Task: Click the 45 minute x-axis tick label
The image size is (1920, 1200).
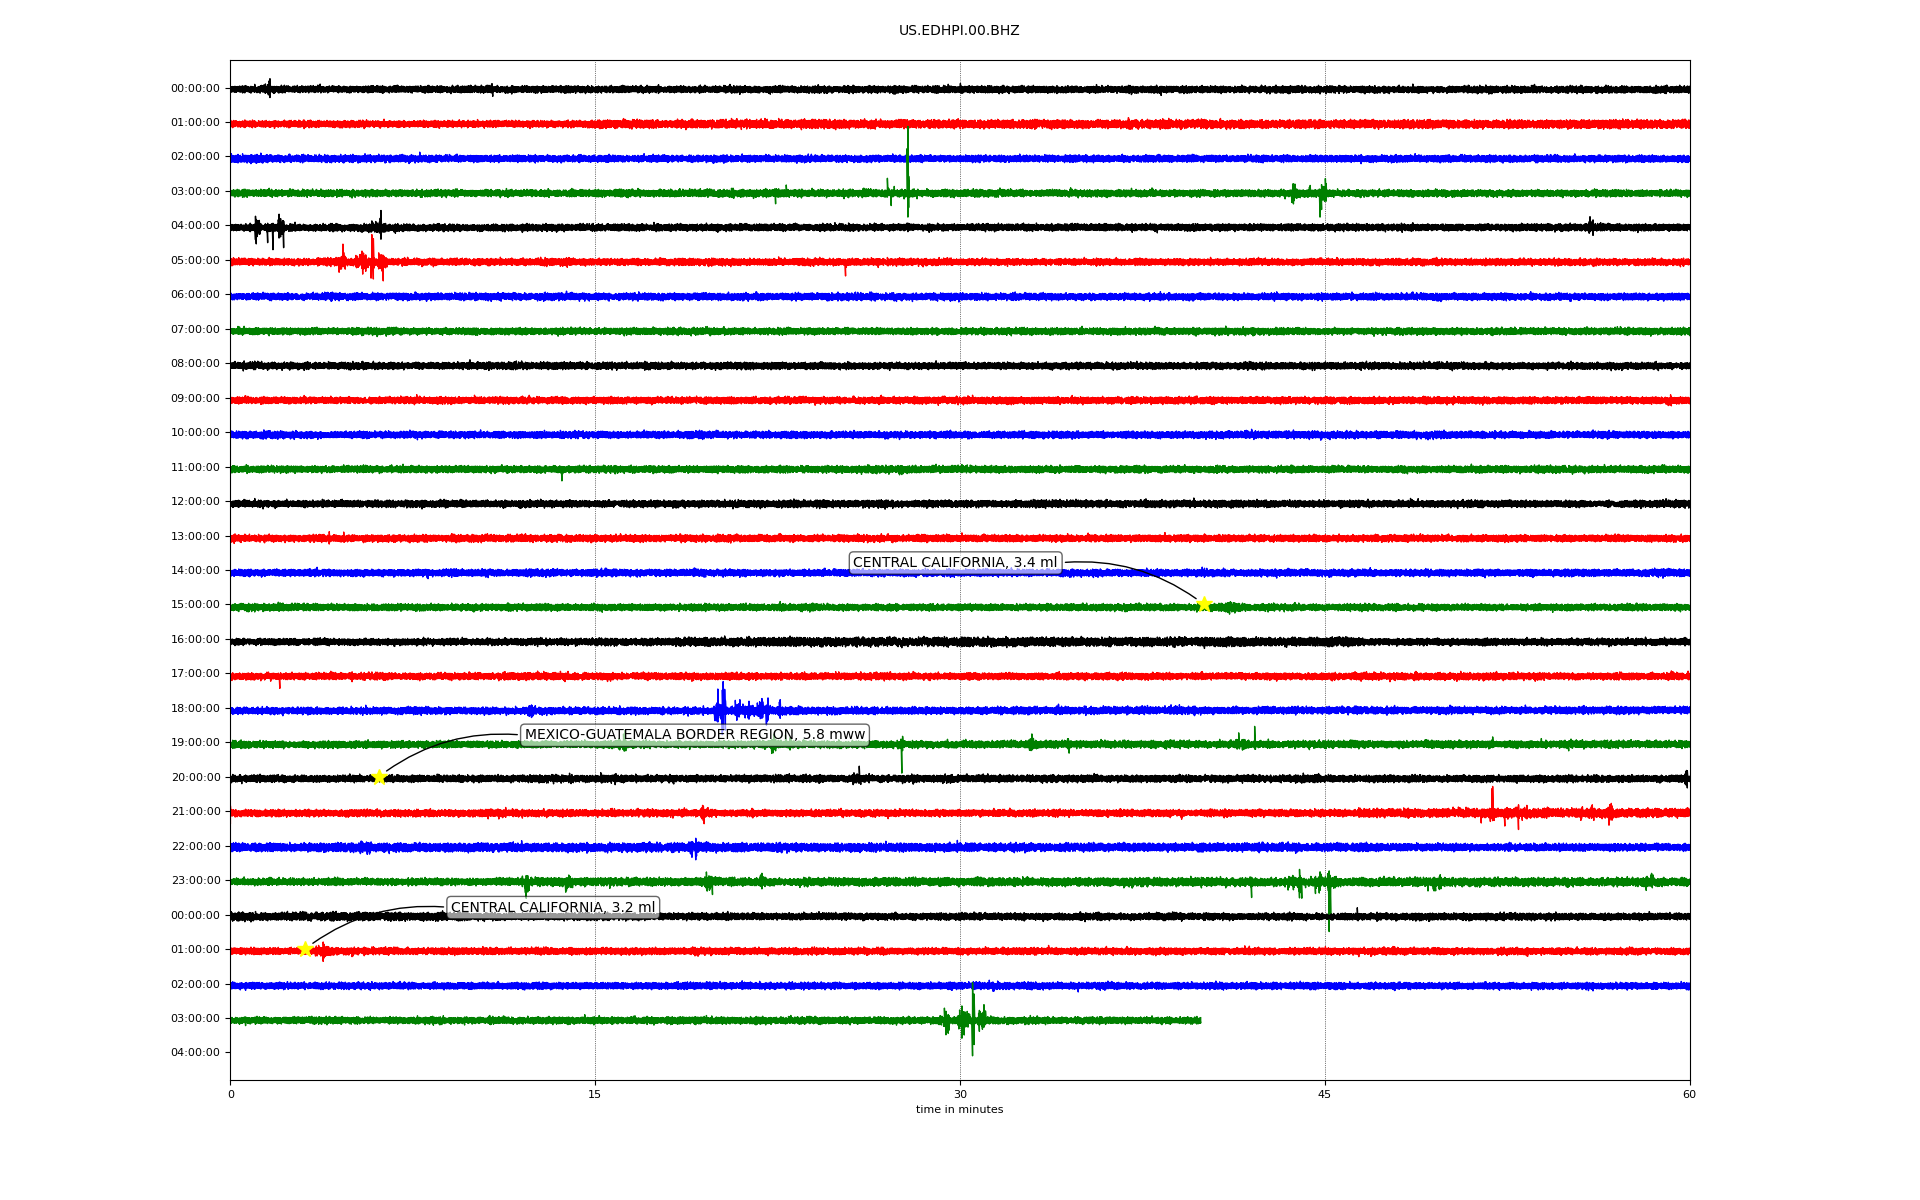Action: pos(1325,1095)
